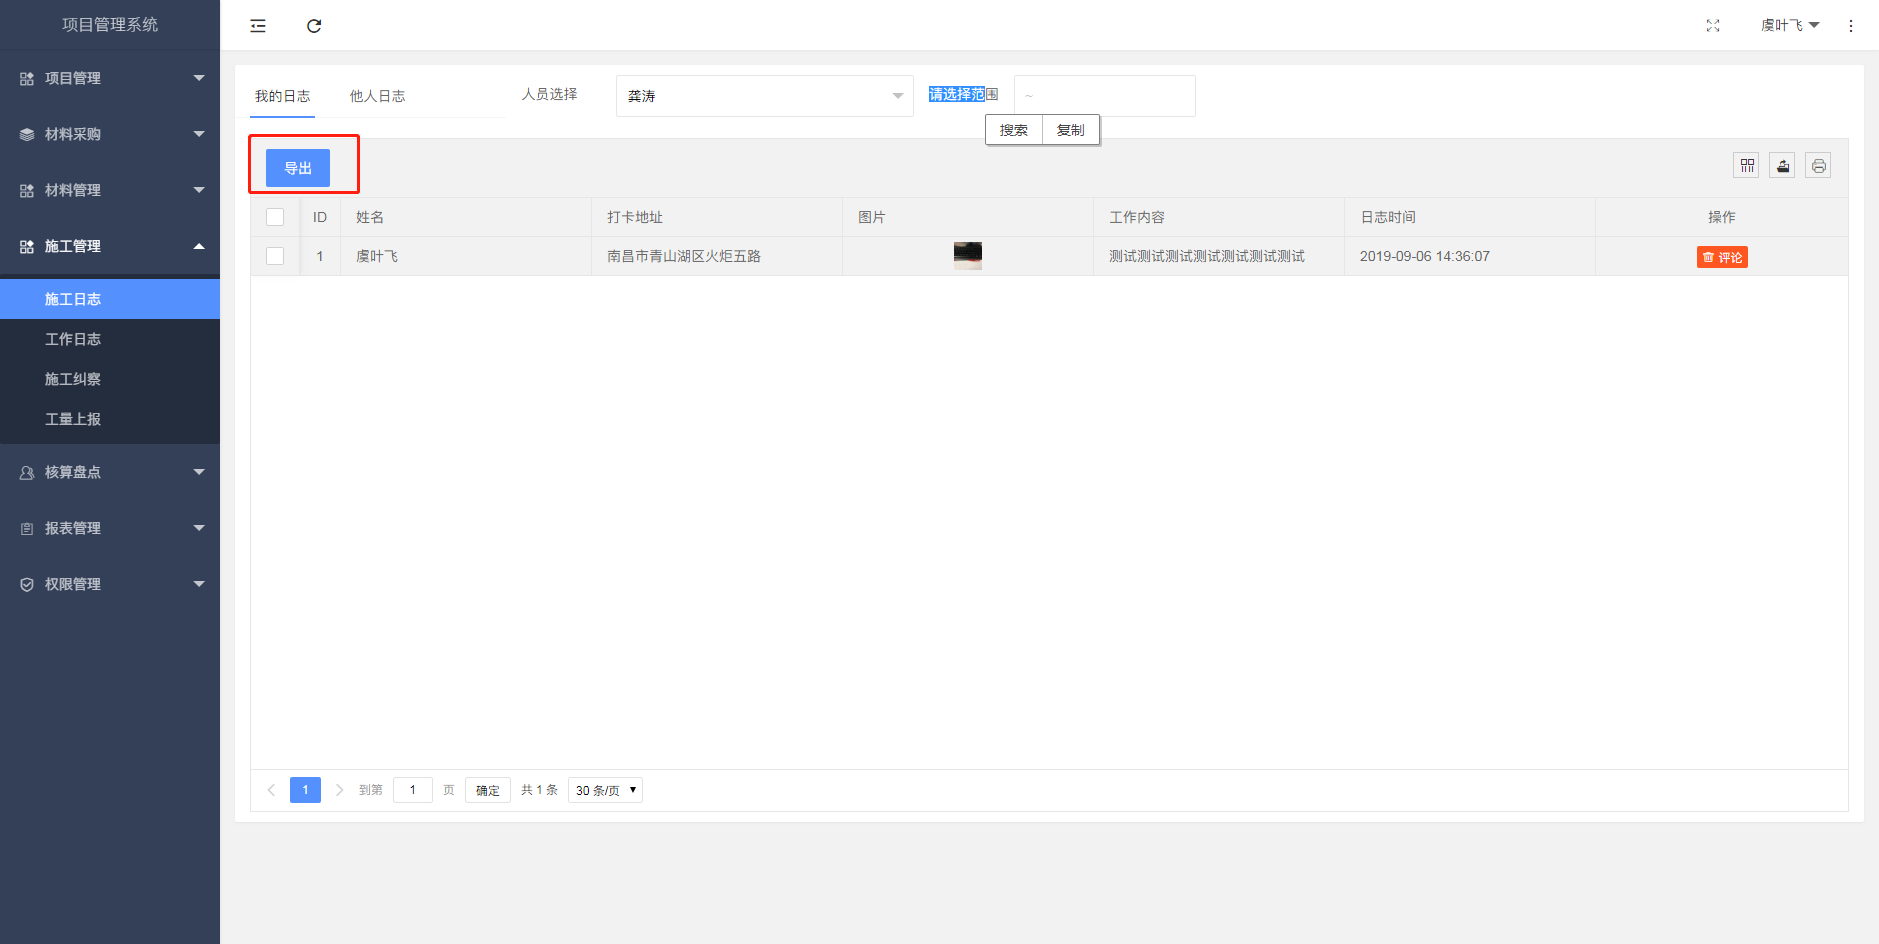Enter fullscreen mode icon
The width and height of the screenshot is (1879, 944).
click(1713, 26)
